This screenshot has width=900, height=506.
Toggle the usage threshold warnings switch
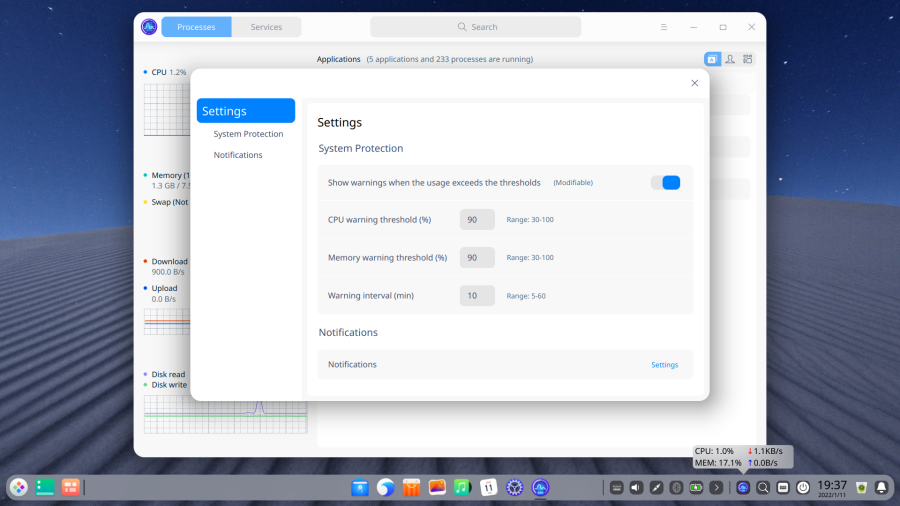(x=665, y=182)
